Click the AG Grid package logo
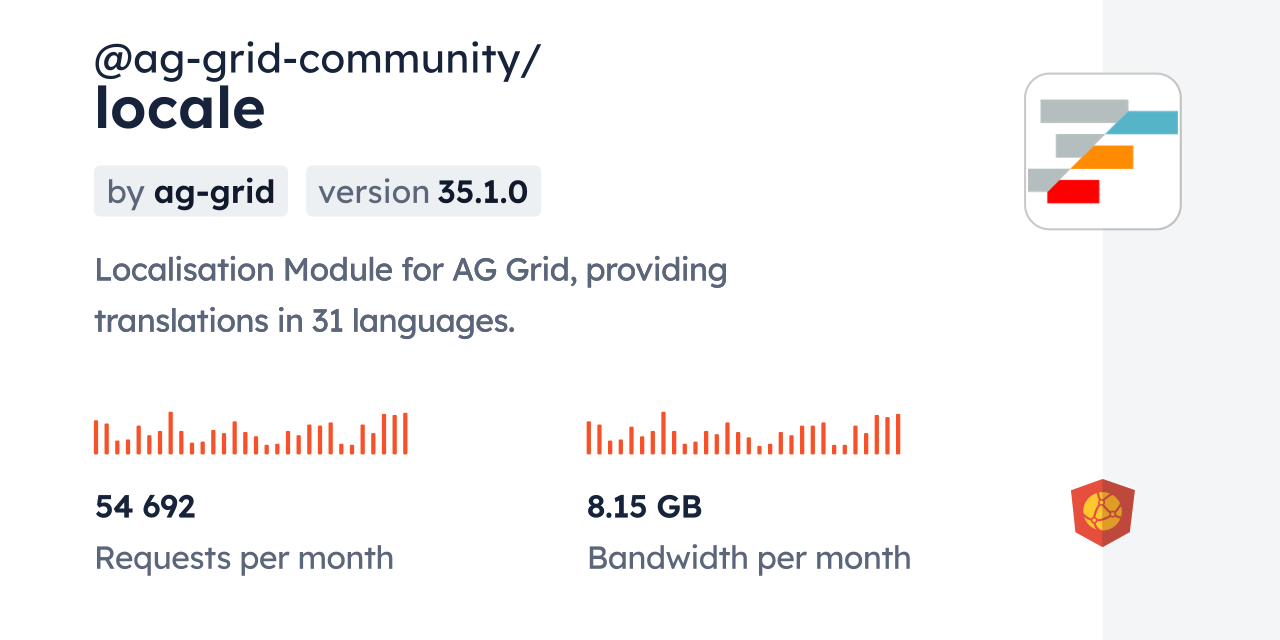Viewport: 1280px width, 640px height. (1102, 151)
